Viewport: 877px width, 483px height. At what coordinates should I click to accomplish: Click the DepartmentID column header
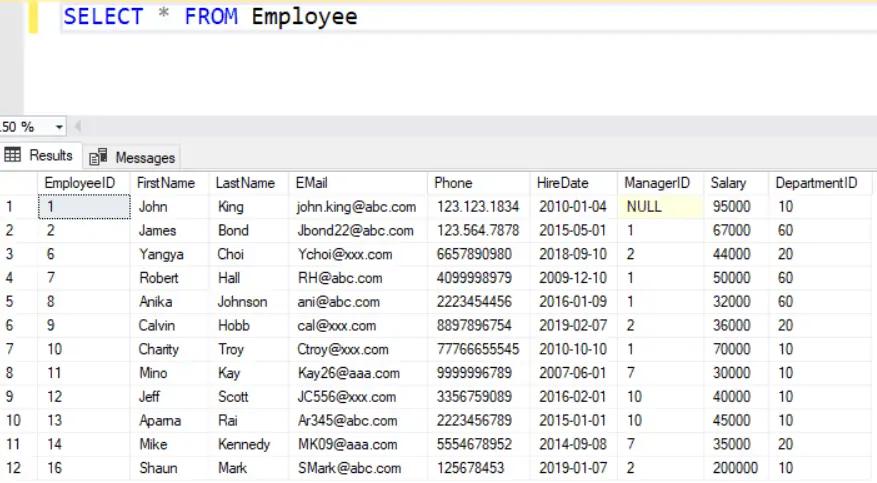(x=816, y=183)
